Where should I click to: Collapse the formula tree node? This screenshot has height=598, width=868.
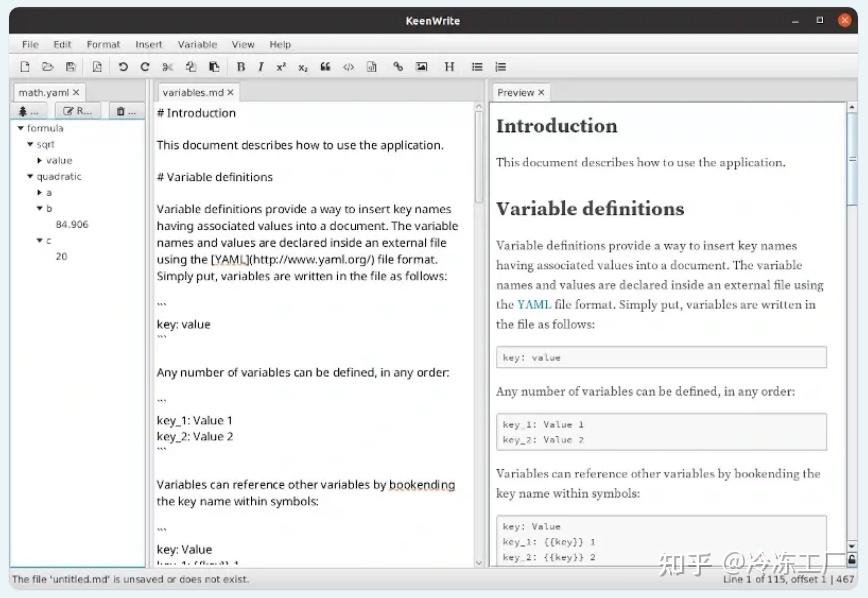20,128
